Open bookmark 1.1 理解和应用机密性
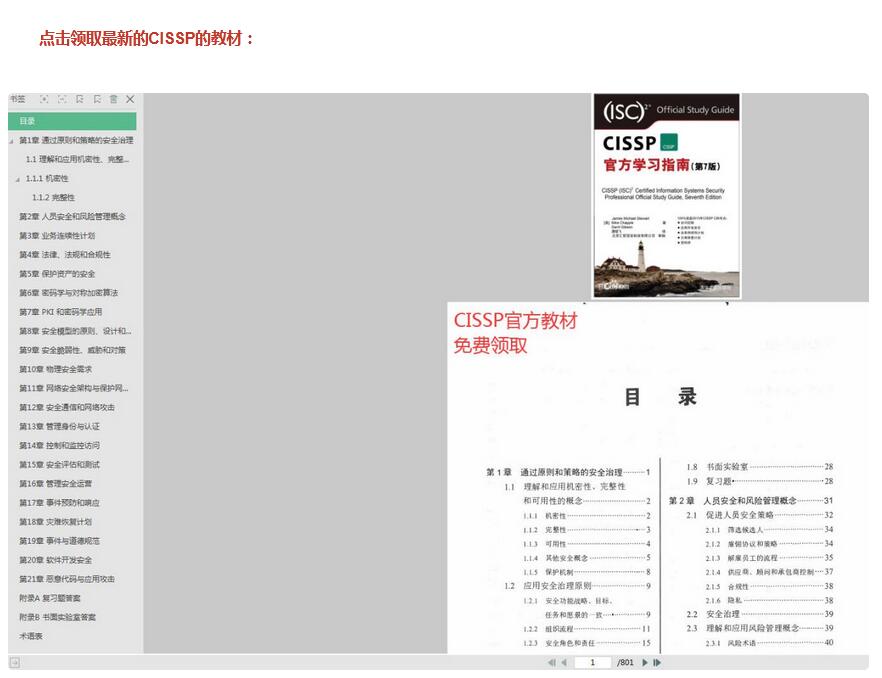 click(78, 160)
